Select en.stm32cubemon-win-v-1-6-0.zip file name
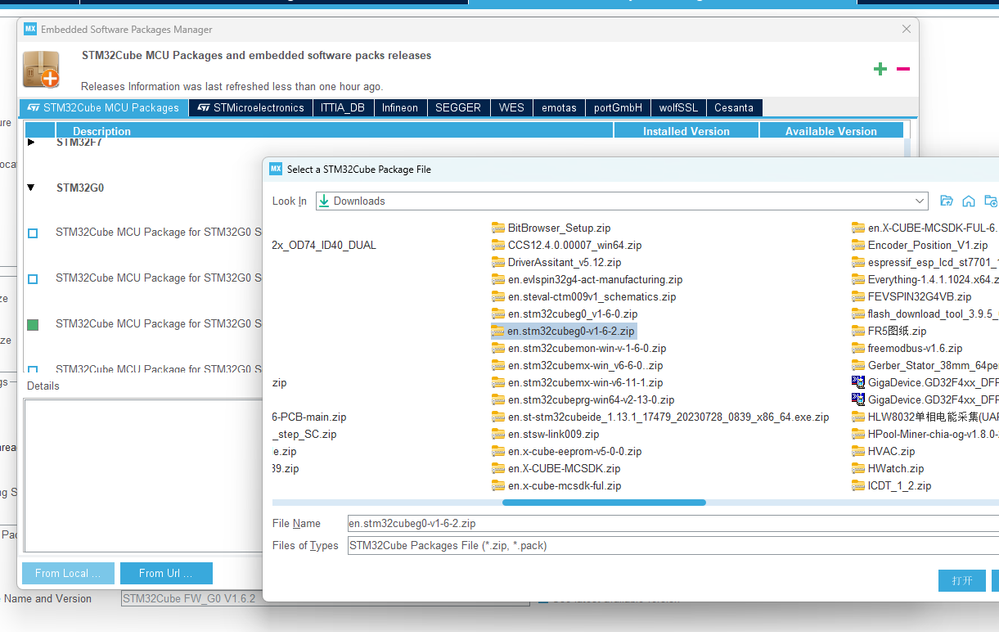This screenshot has height=632, width=999. pyautogui.click(x=587, y=348)
